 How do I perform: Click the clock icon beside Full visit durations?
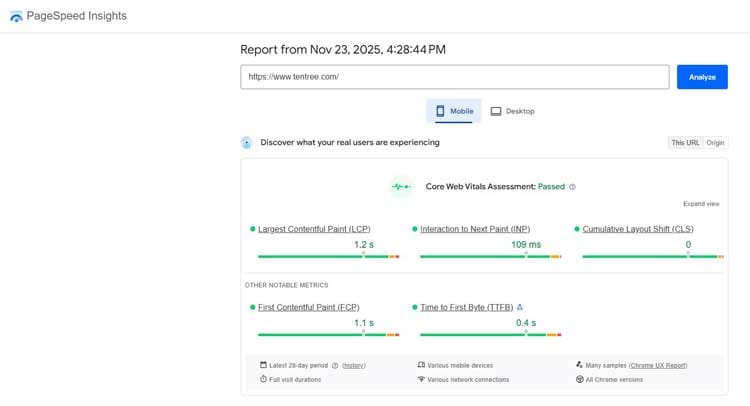[263, 379]
